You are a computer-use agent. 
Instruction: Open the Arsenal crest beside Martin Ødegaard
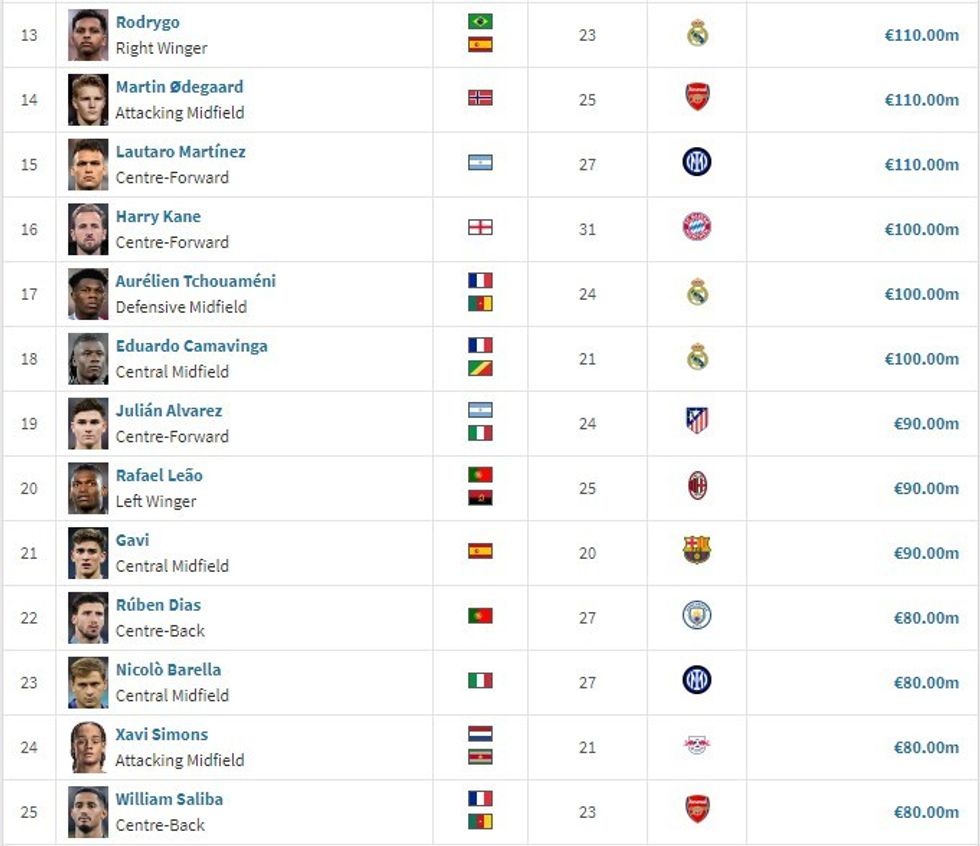point(697,99)
